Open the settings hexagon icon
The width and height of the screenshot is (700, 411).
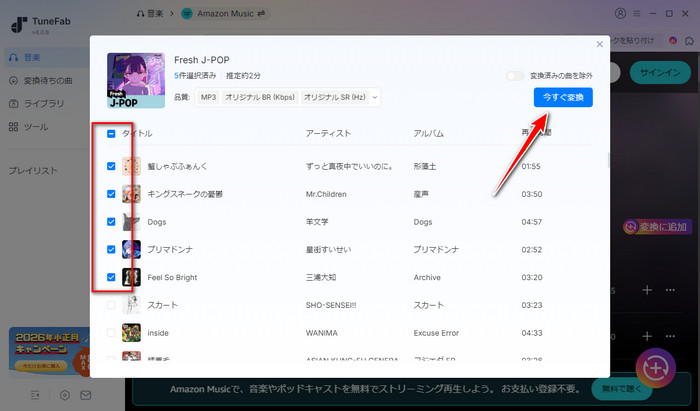click(x=65, y=395)
